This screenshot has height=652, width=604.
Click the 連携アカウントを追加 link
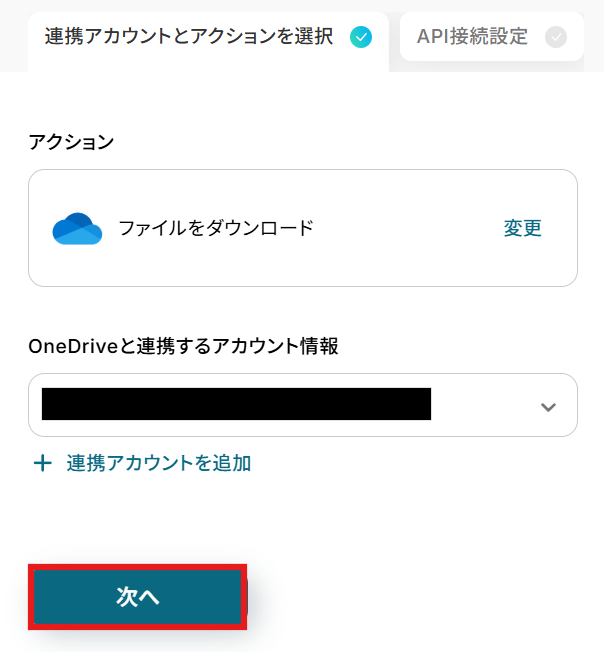(158, 463)
